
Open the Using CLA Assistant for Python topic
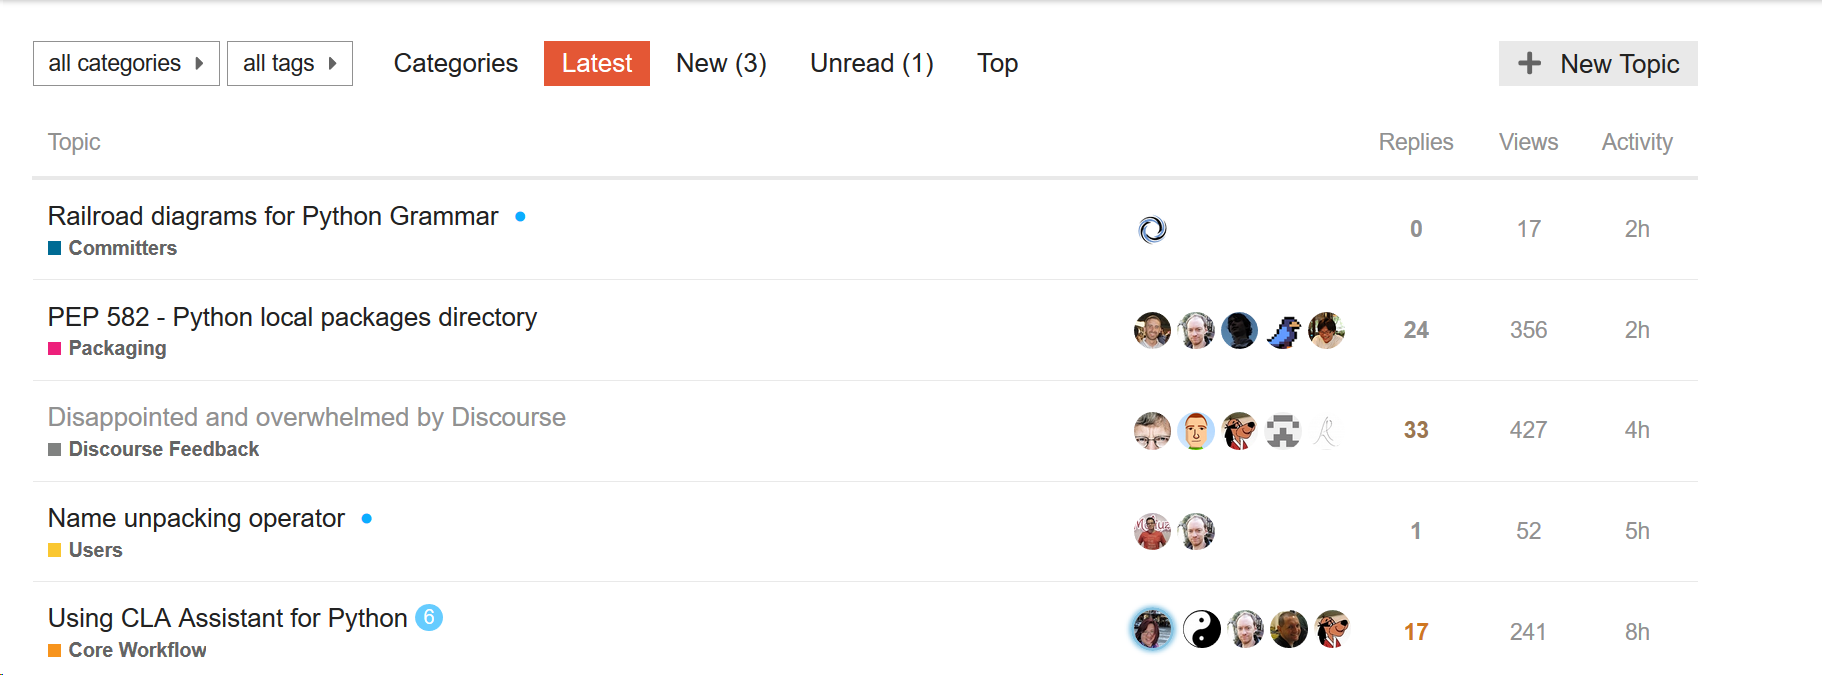[x=227, y=618]
